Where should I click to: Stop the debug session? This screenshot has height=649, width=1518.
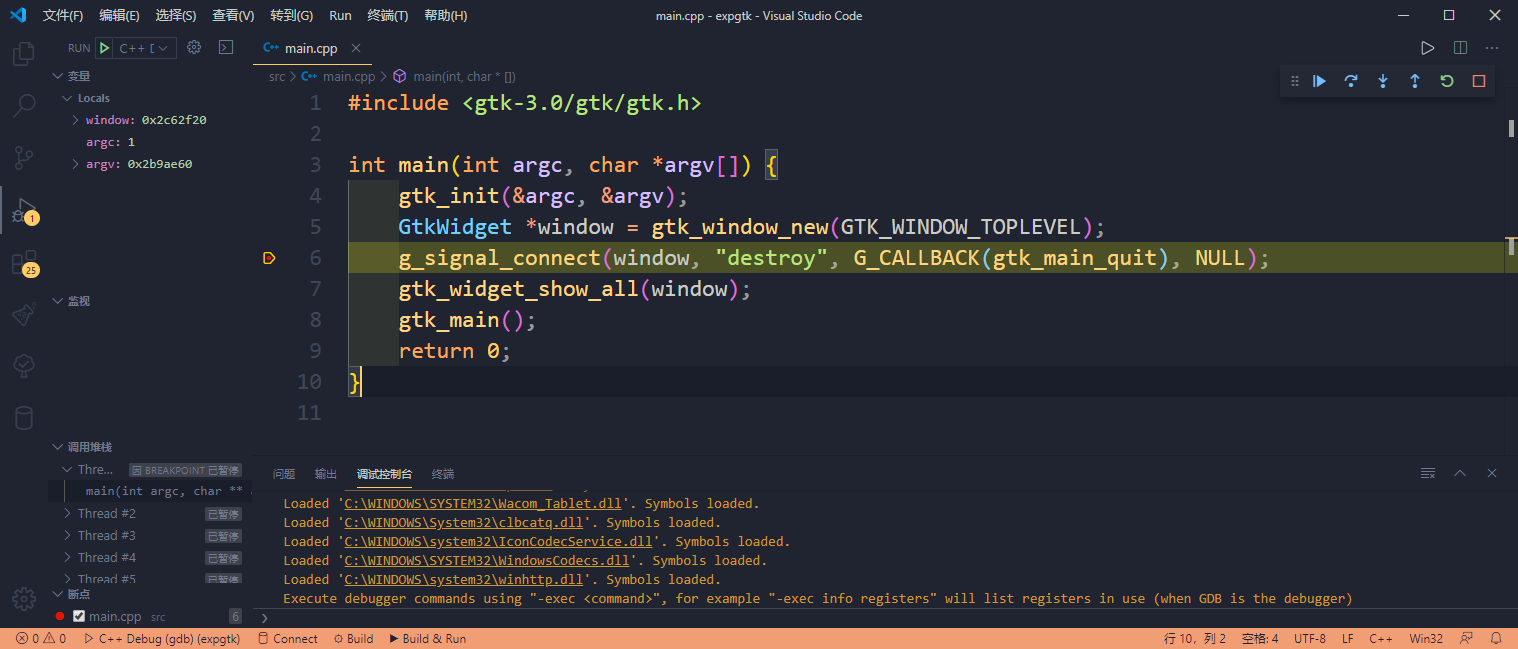tap(1478, 81)
